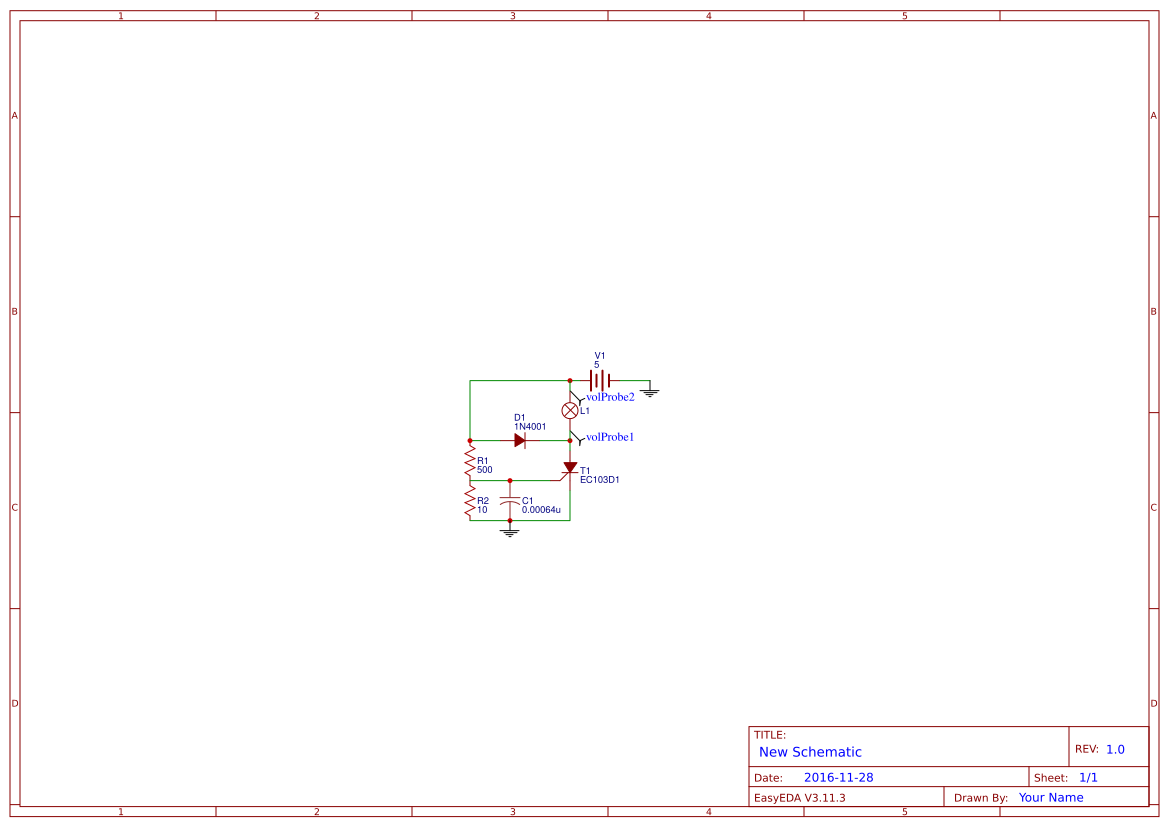
Task: Click the 'volProbe2' label
Action: 610,397
